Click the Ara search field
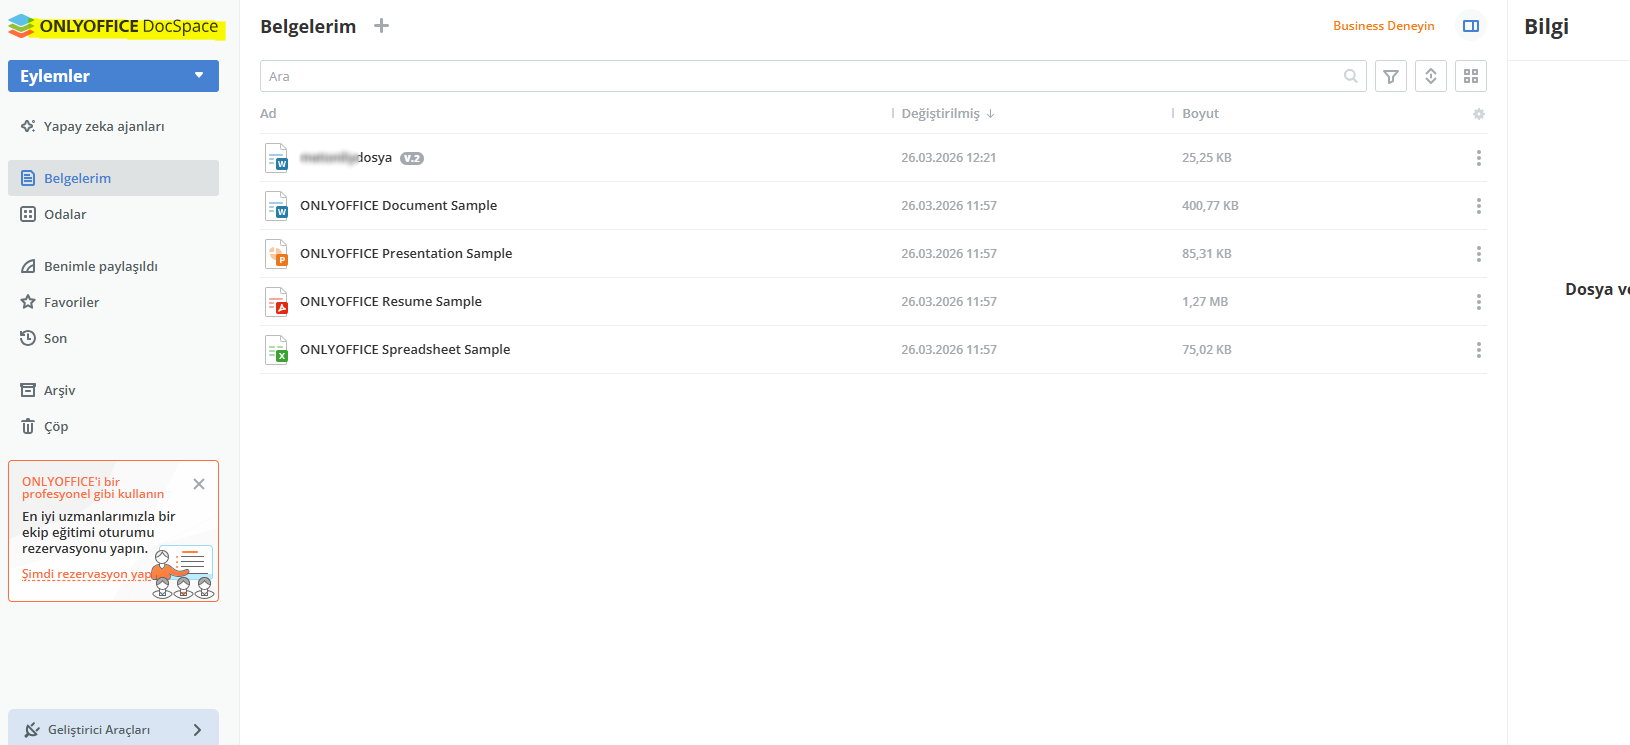Image resolution: width=1630 pixels, height=745 pixels. pyautogui.click(x=800, y=76)
